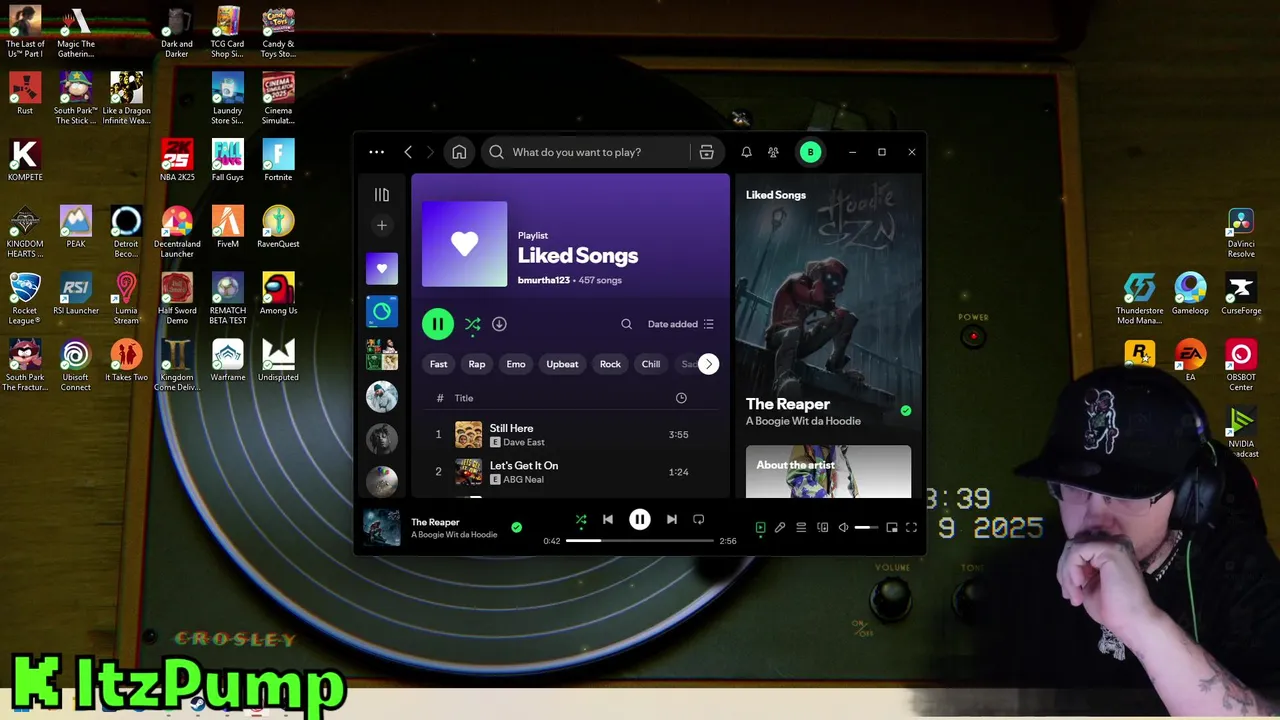Open Spotify three-dots main menu
The image size is (1280, 720).
tap(376, 152)
